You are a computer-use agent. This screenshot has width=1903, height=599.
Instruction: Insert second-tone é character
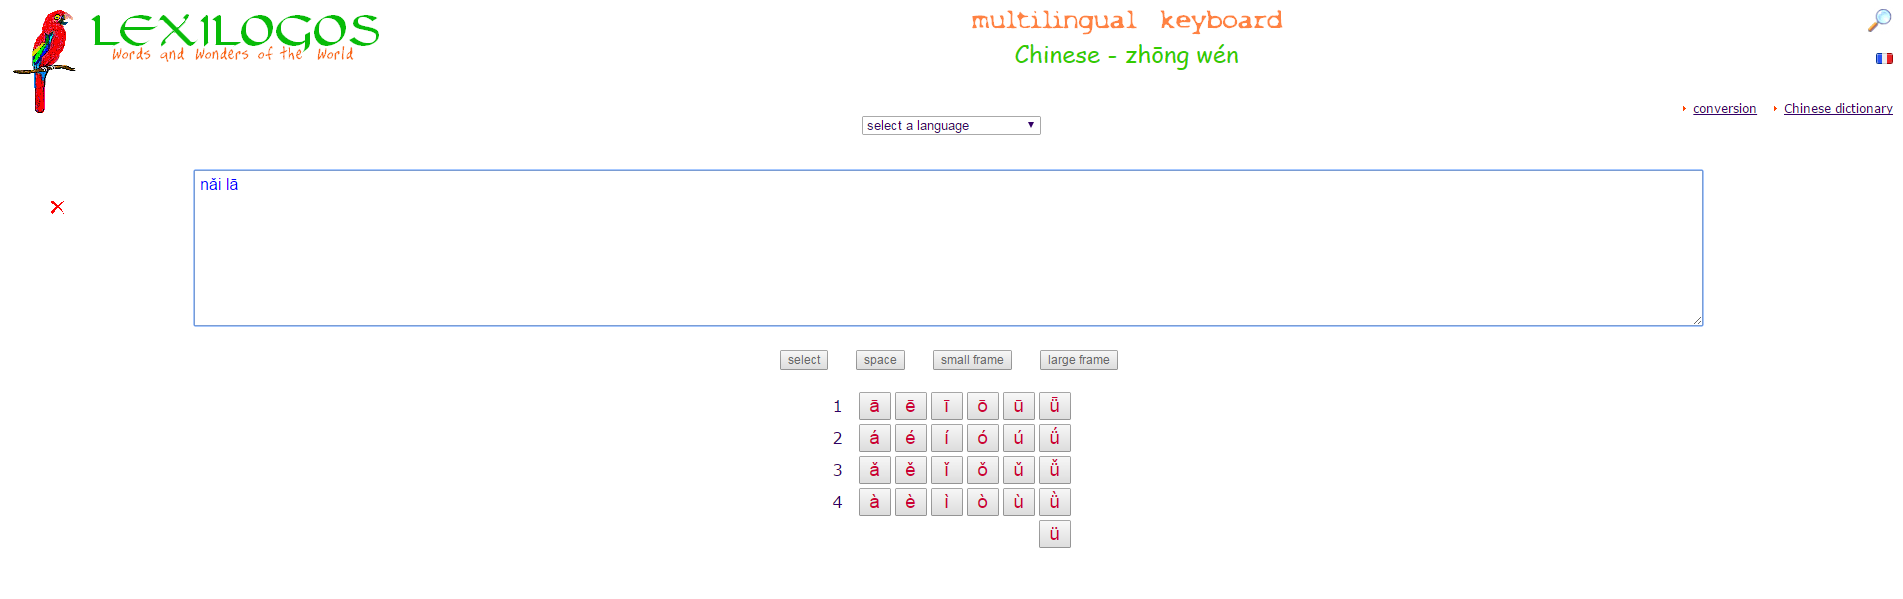pos(910,438)
